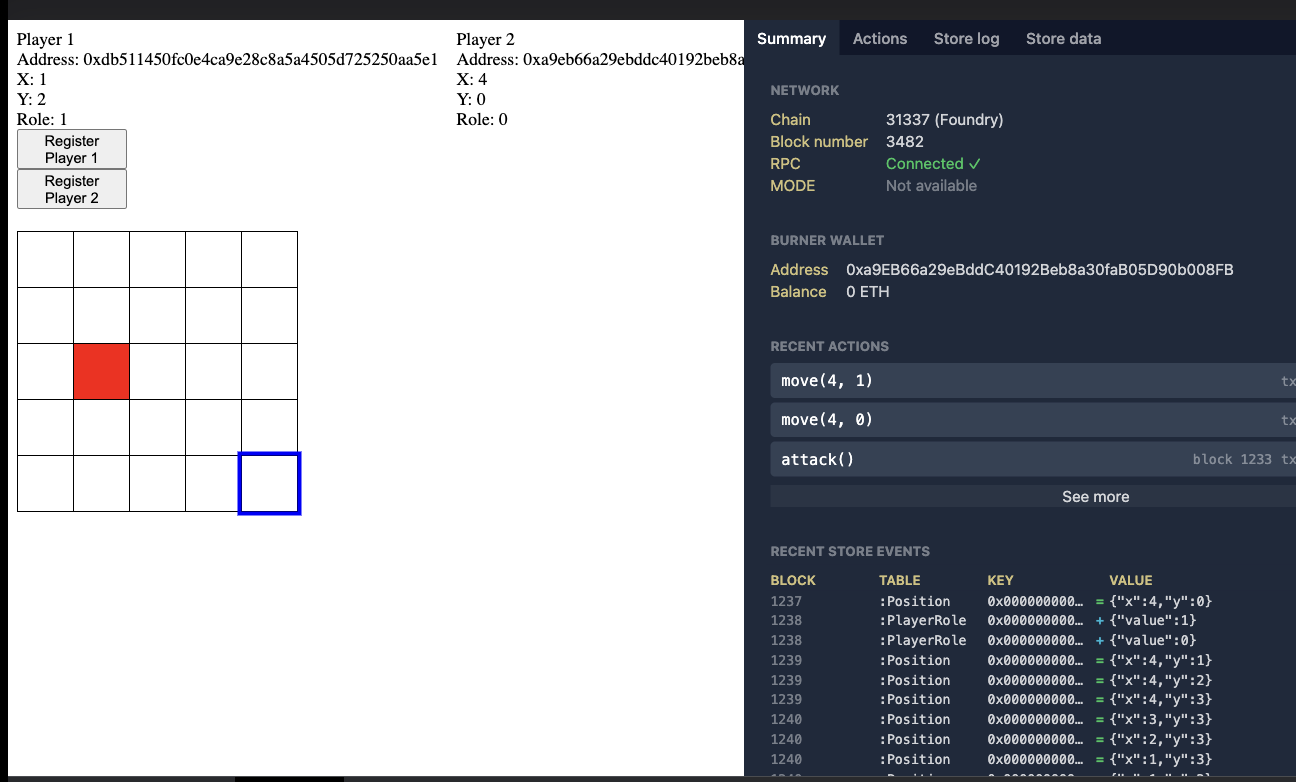This screenshot has height=782, width=1296.
Task: Click event value {"x":4,"y":2}
Action: (x=1161, y=680)
